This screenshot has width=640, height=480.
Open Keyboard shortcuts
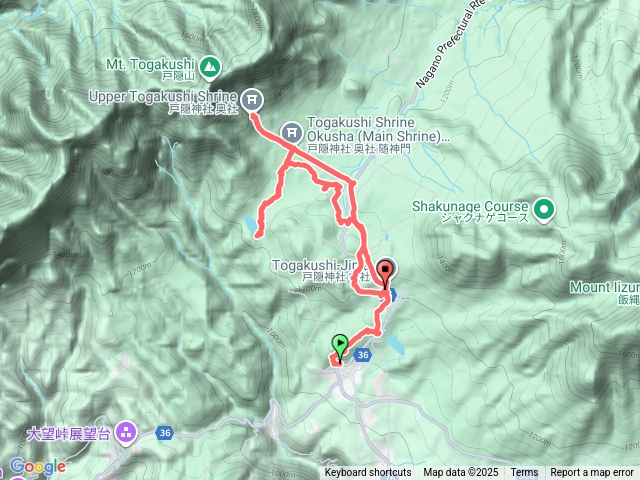tap(368, 473)
